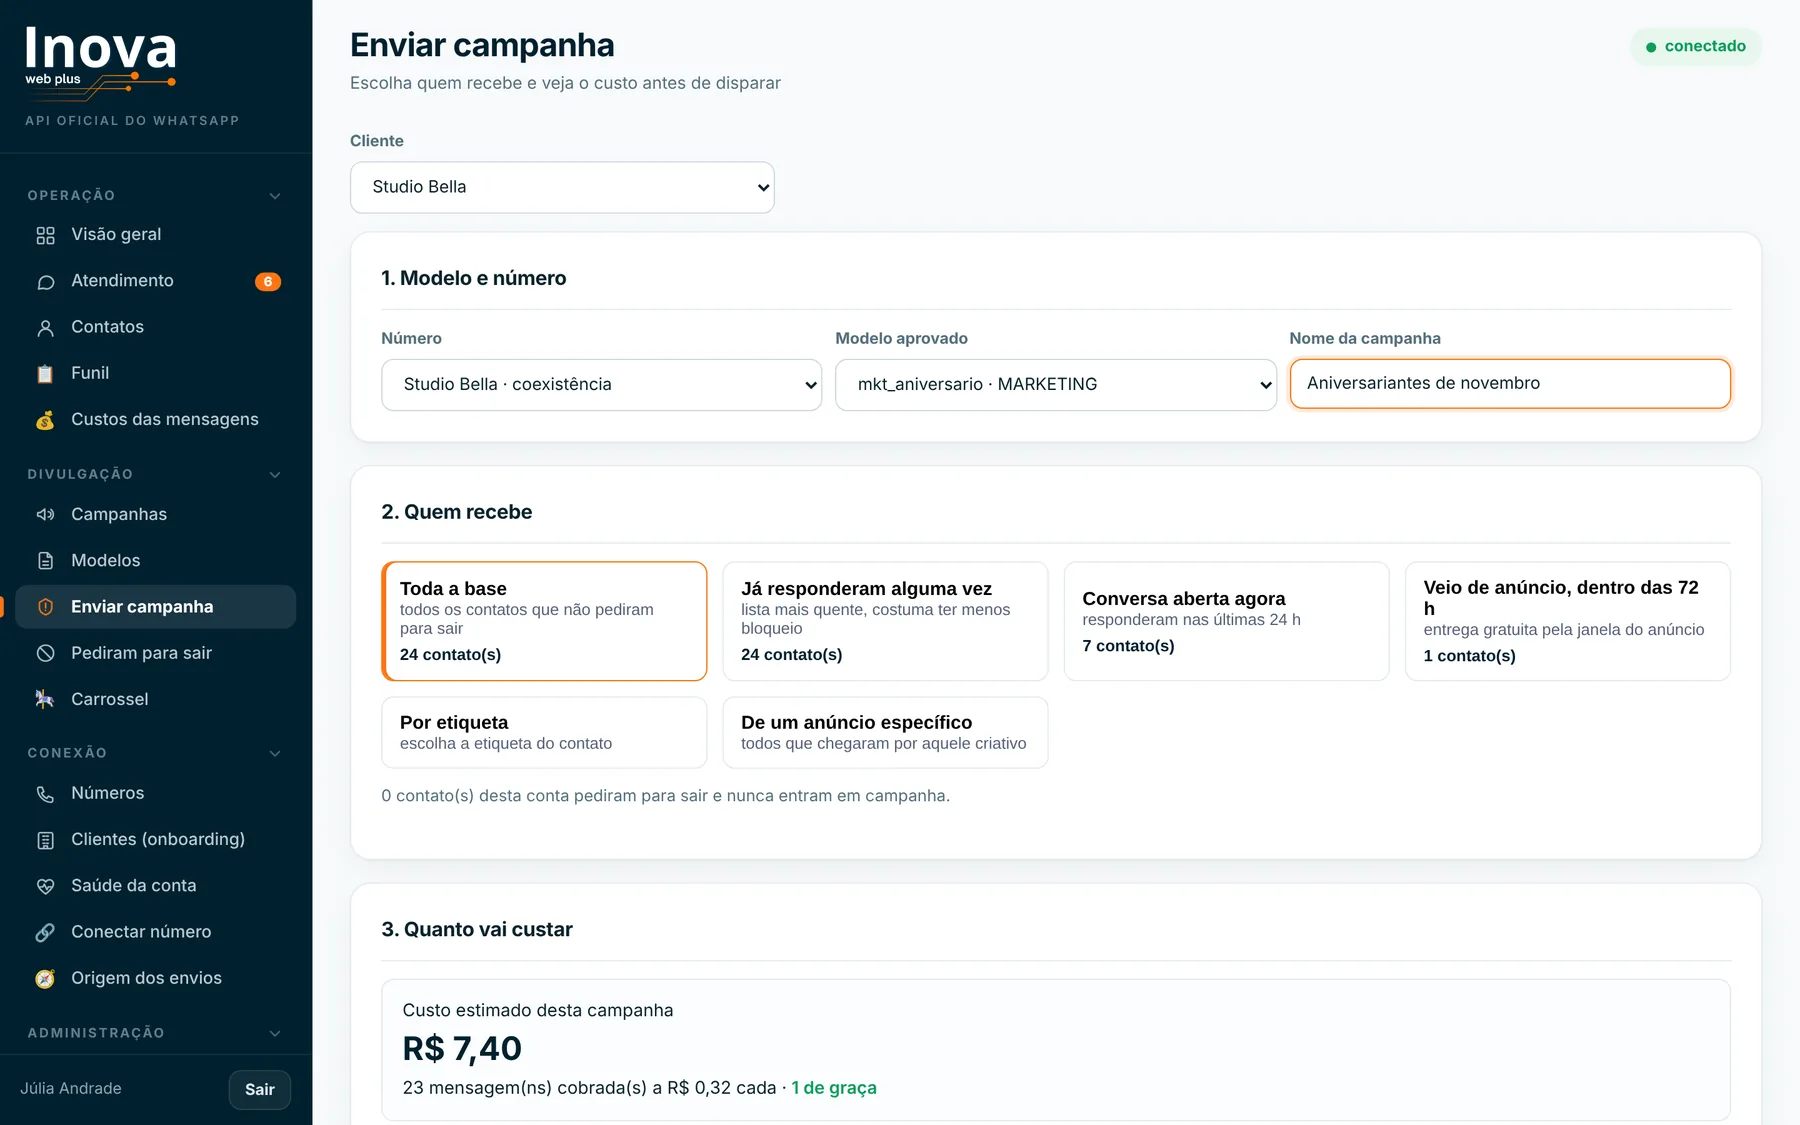This screenshot has height=1125, width=1800.
Task: Click the Saúde da conta heart icon
Action: point(45,886)
